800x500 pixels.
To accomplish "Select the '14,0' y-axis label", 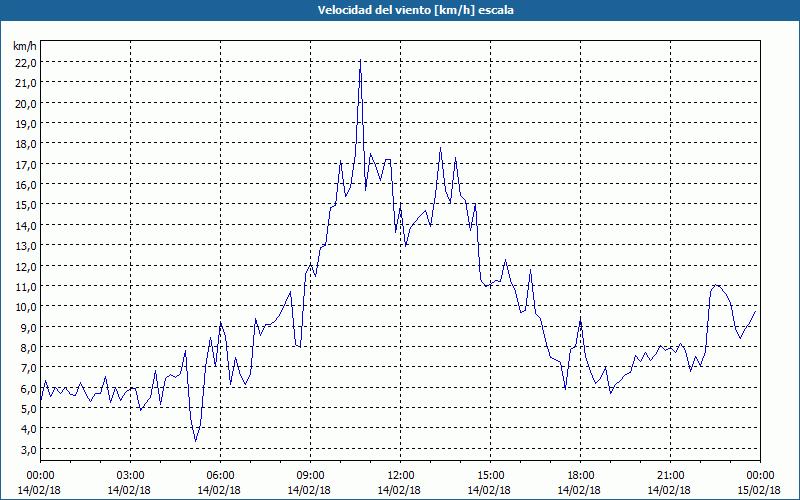I will [27, 226].
